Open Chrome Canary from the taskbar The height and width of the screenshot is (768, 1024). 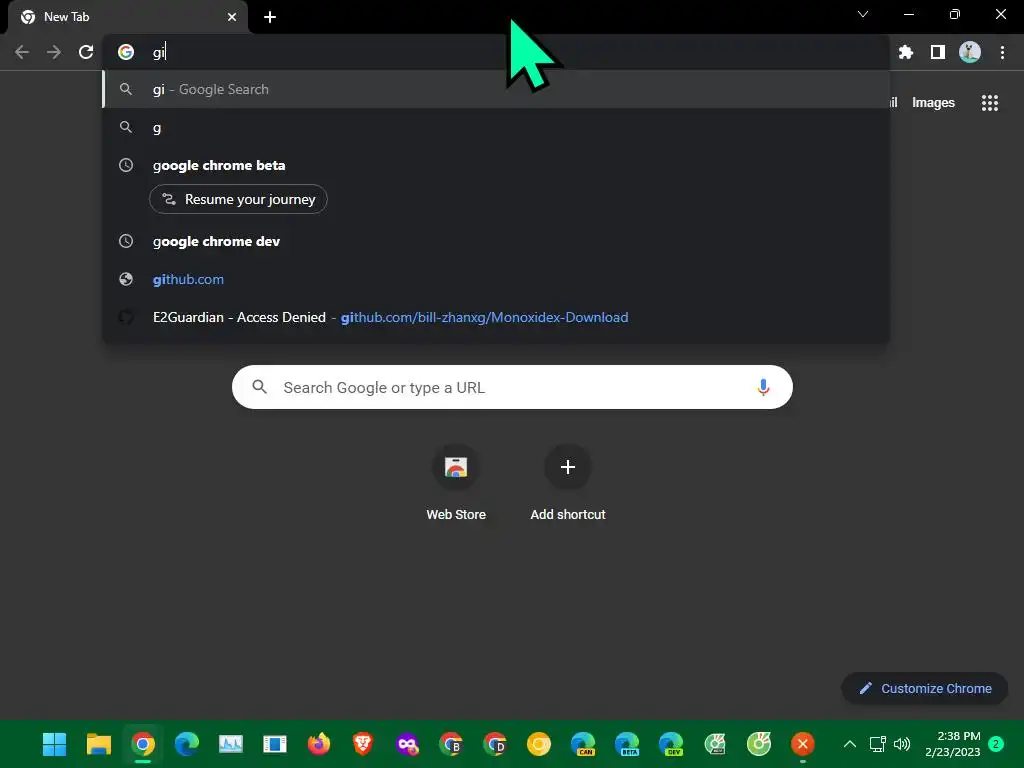[539, 744]
